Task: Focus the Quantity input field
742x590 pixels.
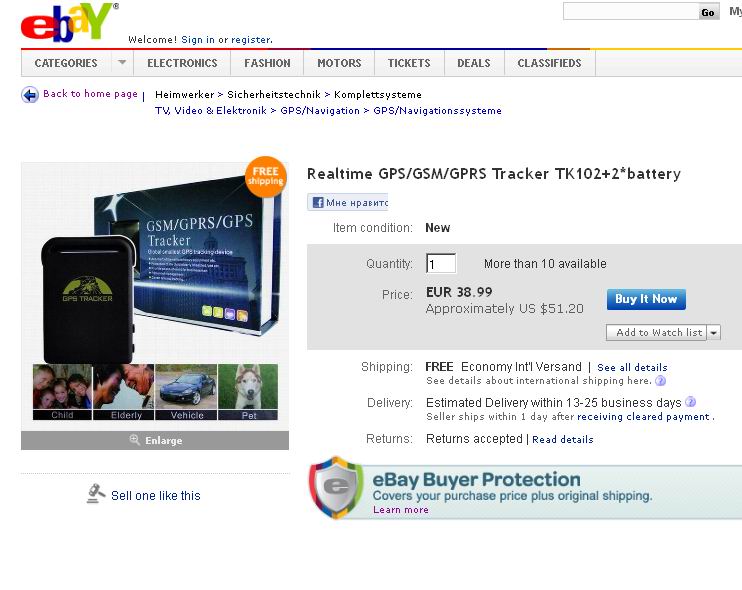Action: 441,264
